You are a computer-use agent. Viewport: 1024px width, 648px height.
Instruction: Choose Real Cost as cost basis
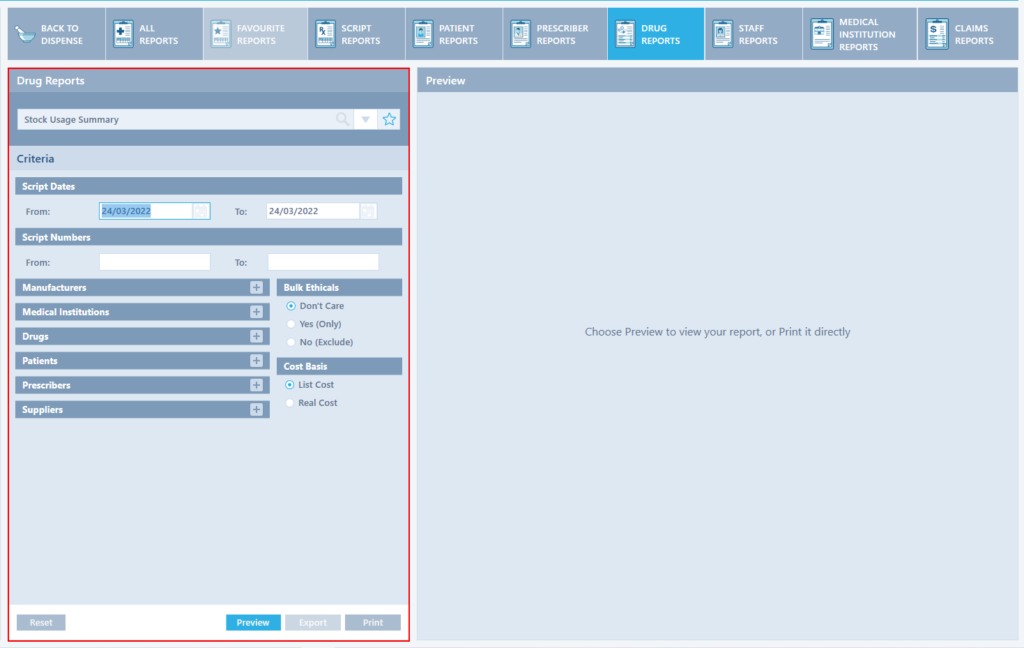pyautogui.click(x=291, y=403)
